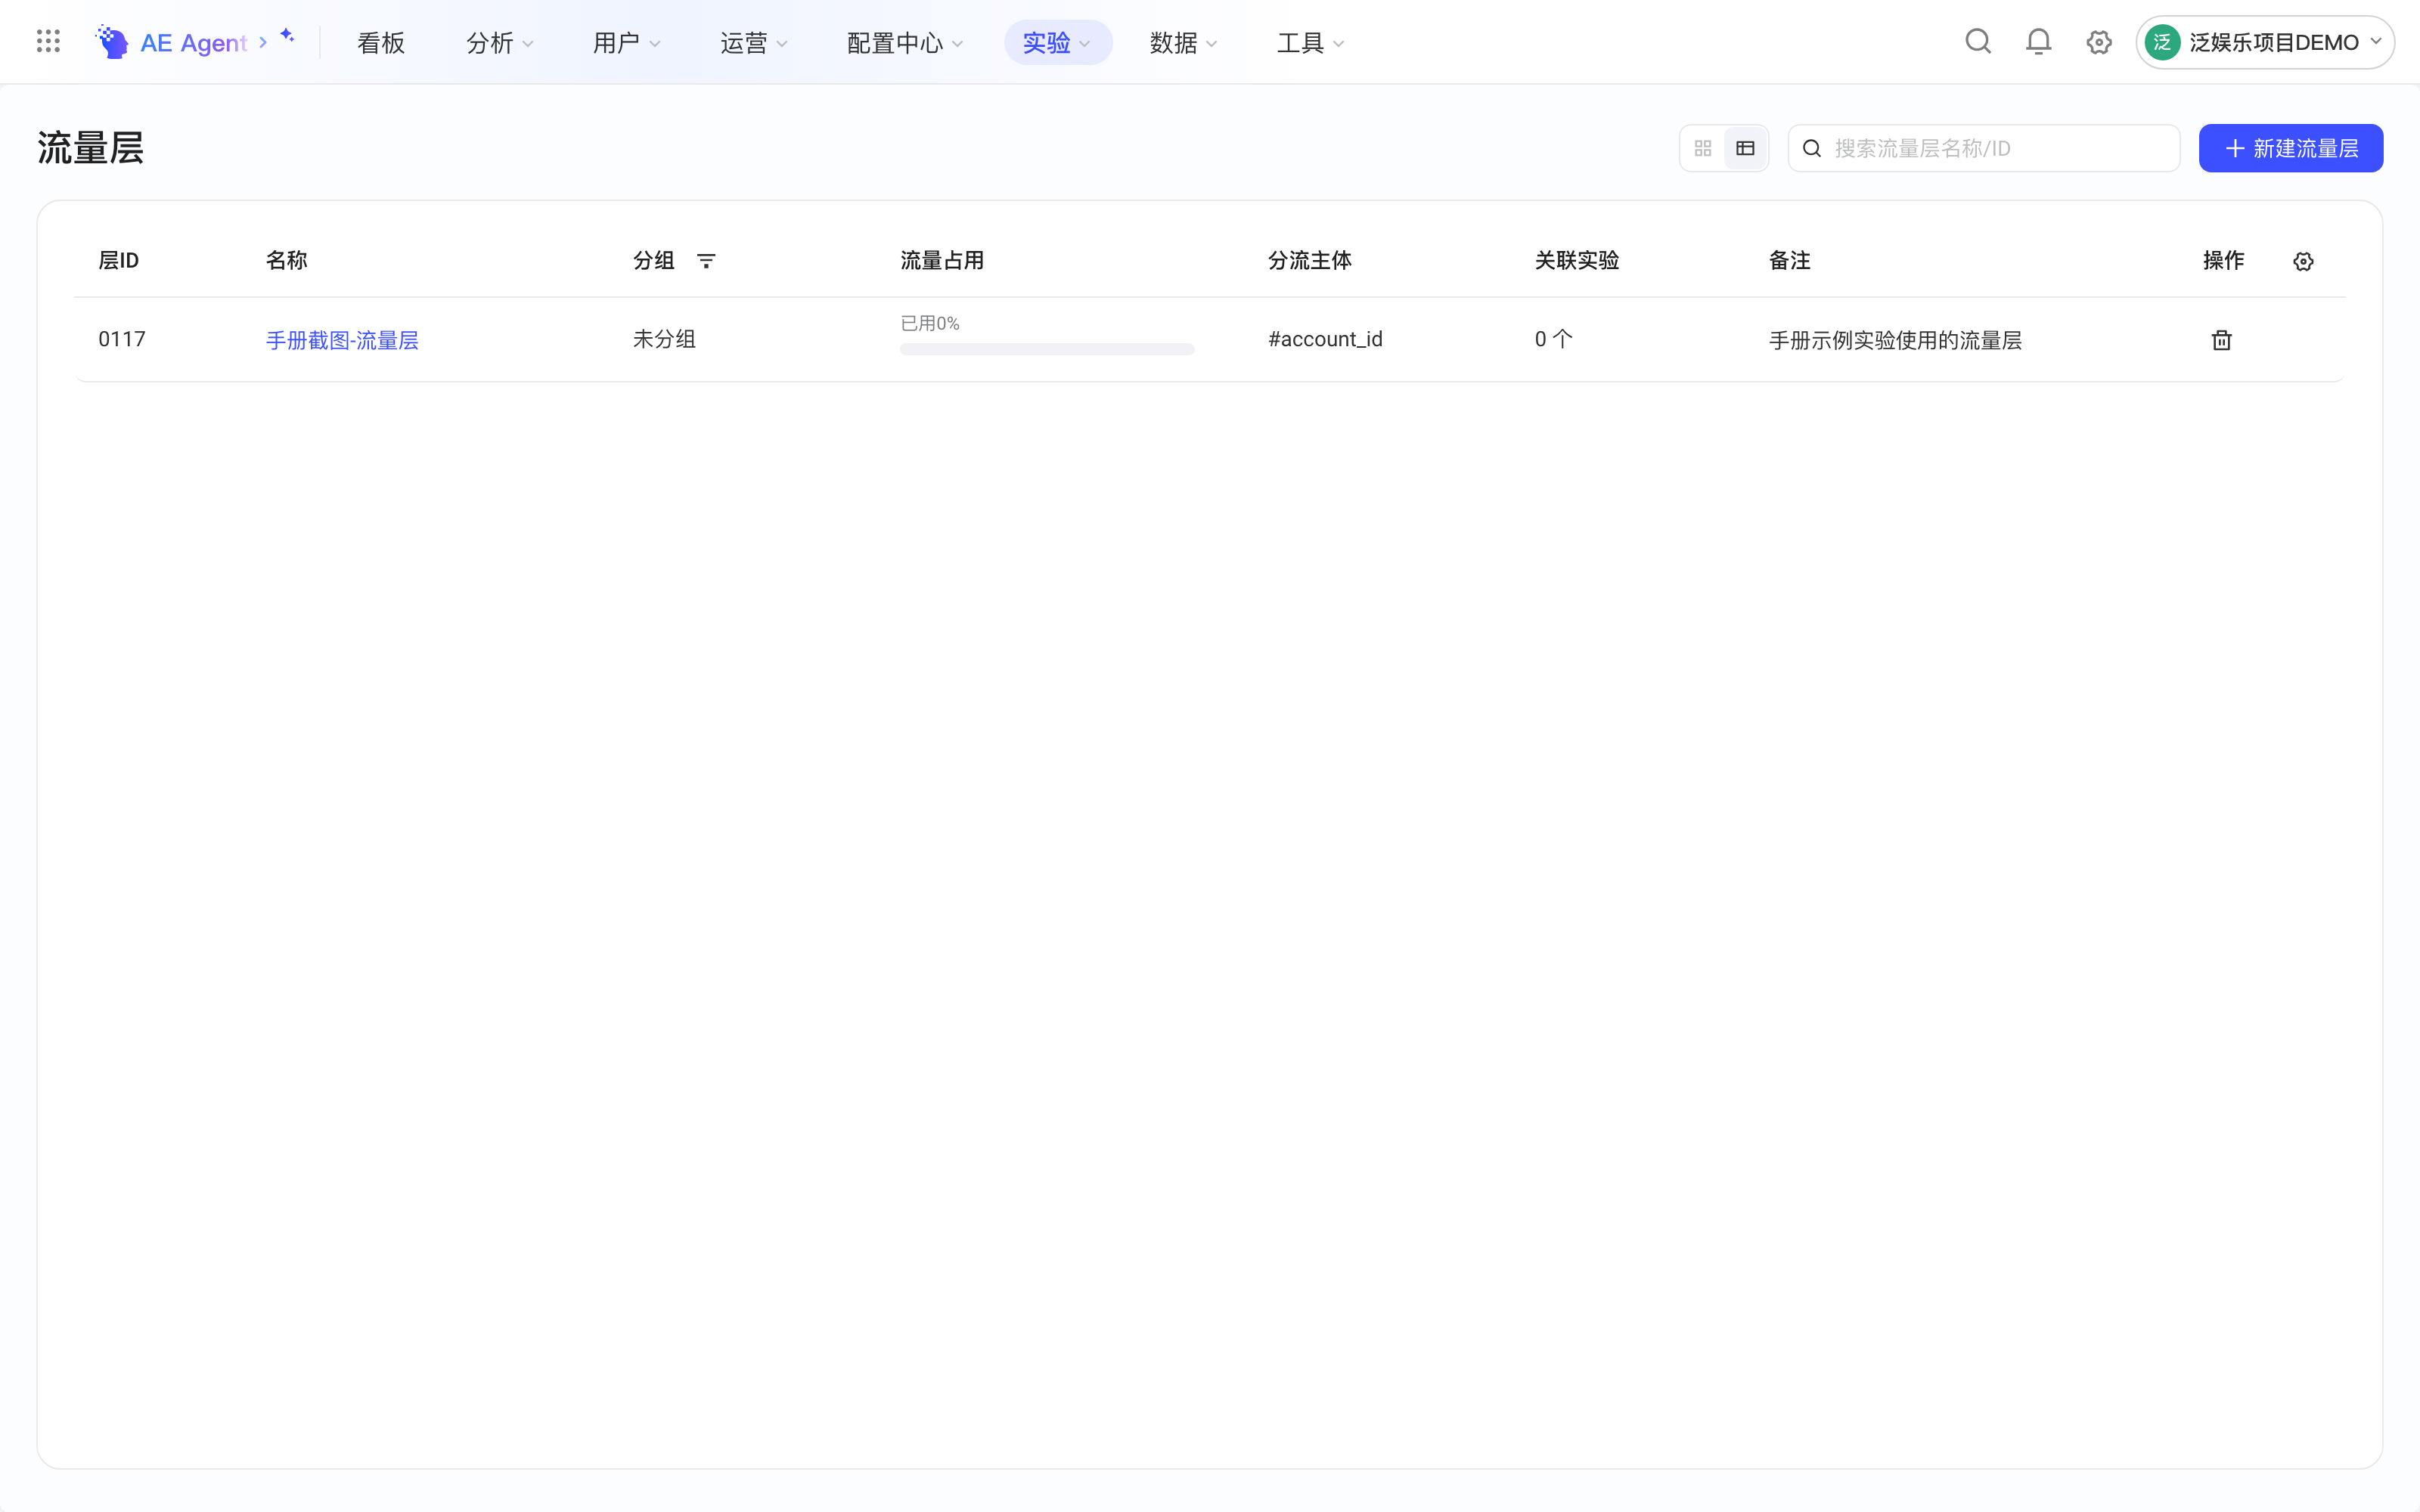Open the 手册截图-流量层 link
The image size is (2420, 1512).
tap(342, 340)
